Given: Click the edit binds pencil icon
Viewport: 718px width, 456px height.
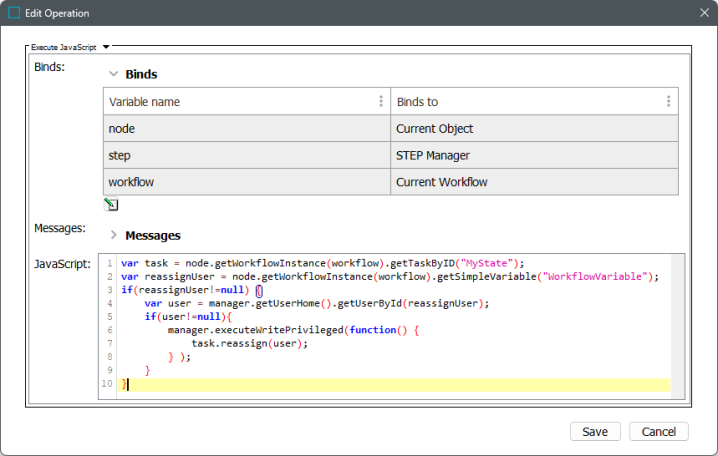Looking at the screenshot, I should [x=111, y=205].
